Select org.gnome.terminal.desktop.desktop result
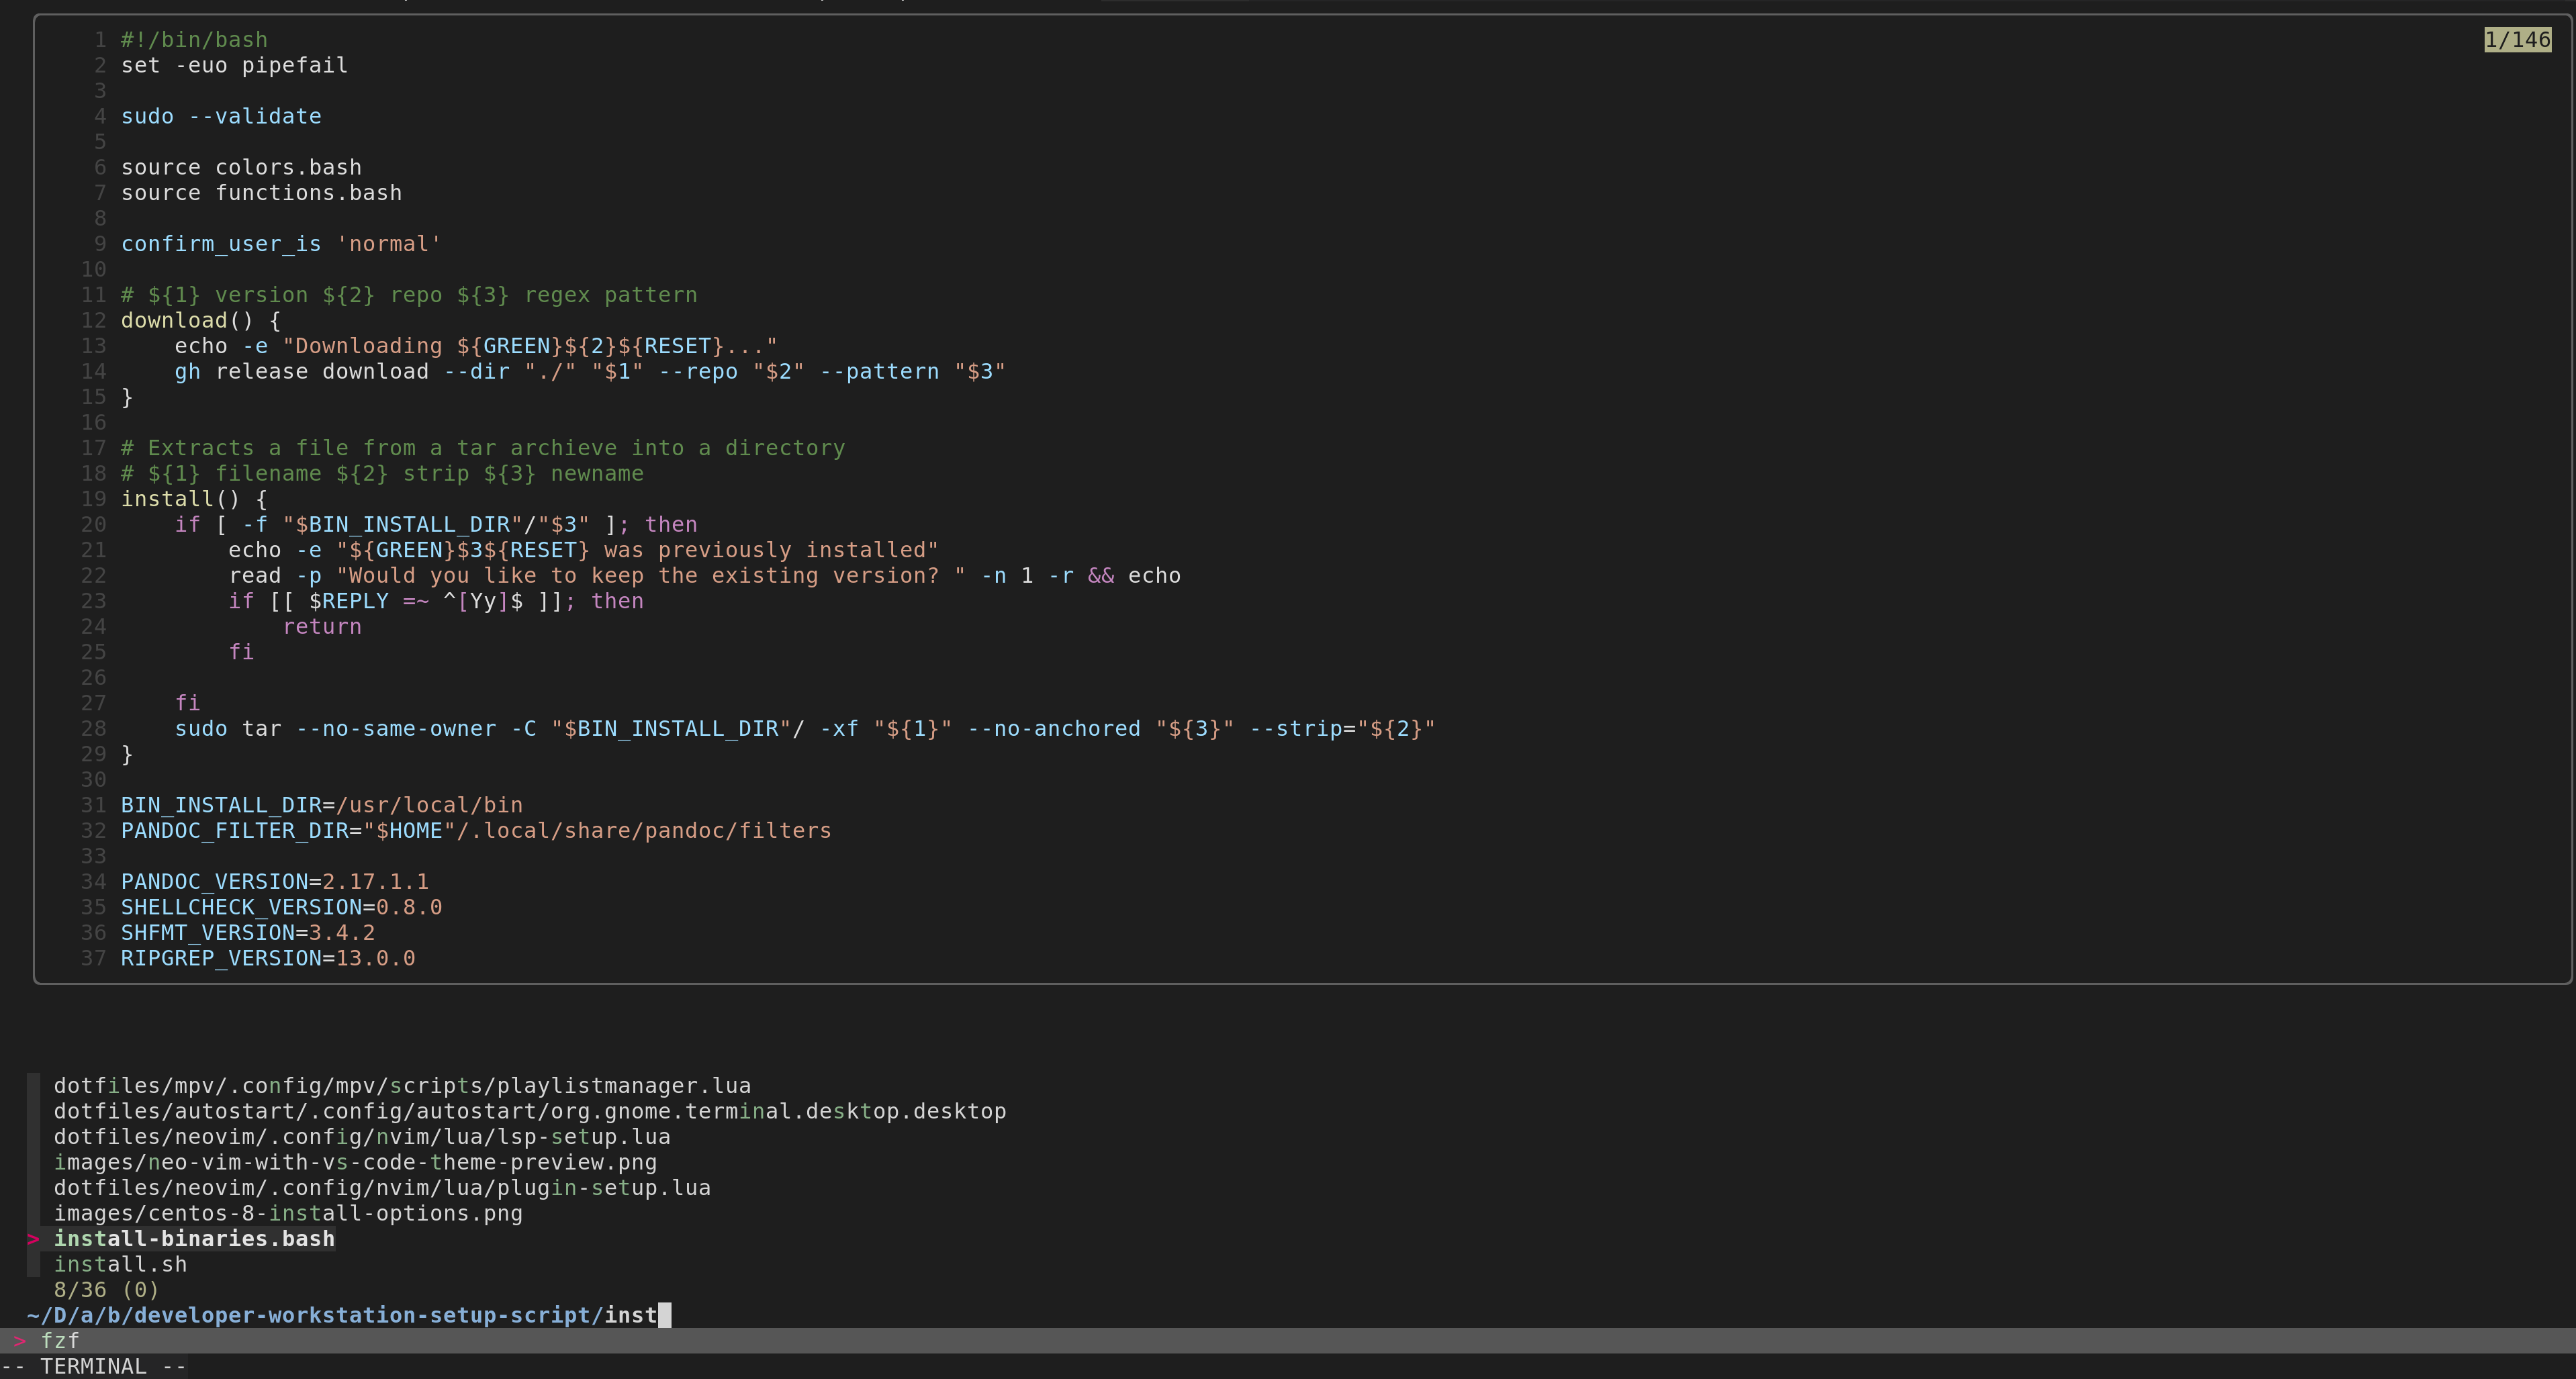Viewport: 2576px width, 1379px height. coord(530,1111)
